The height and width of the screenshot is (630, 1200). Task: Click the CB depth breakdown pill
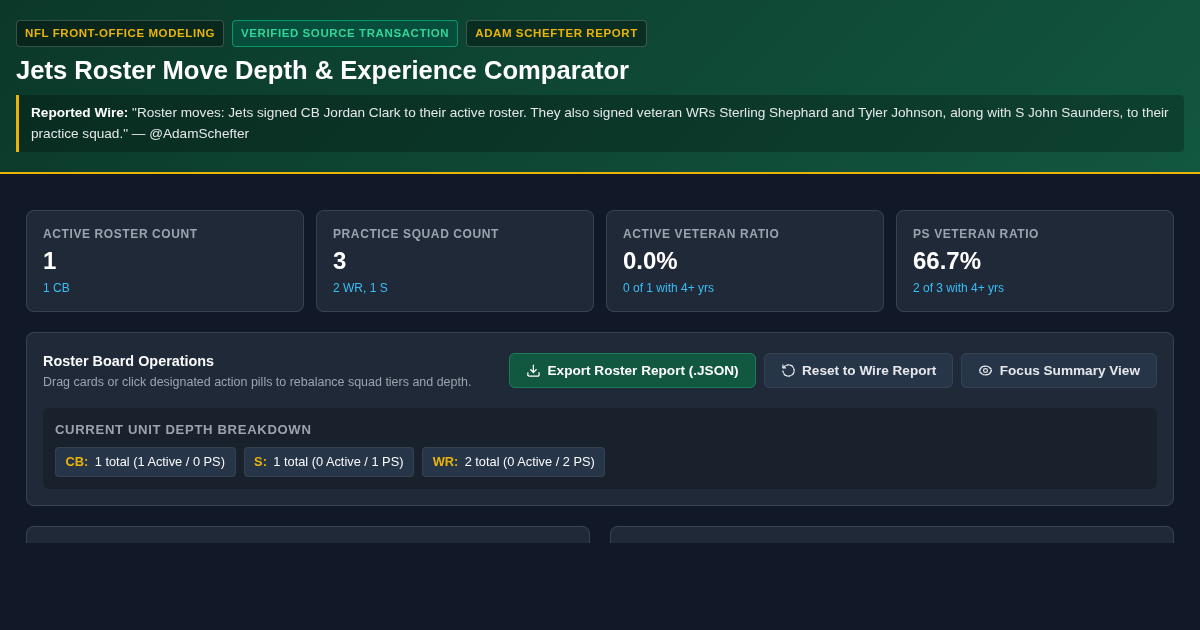pyautogui.click(x=145, y=462)
